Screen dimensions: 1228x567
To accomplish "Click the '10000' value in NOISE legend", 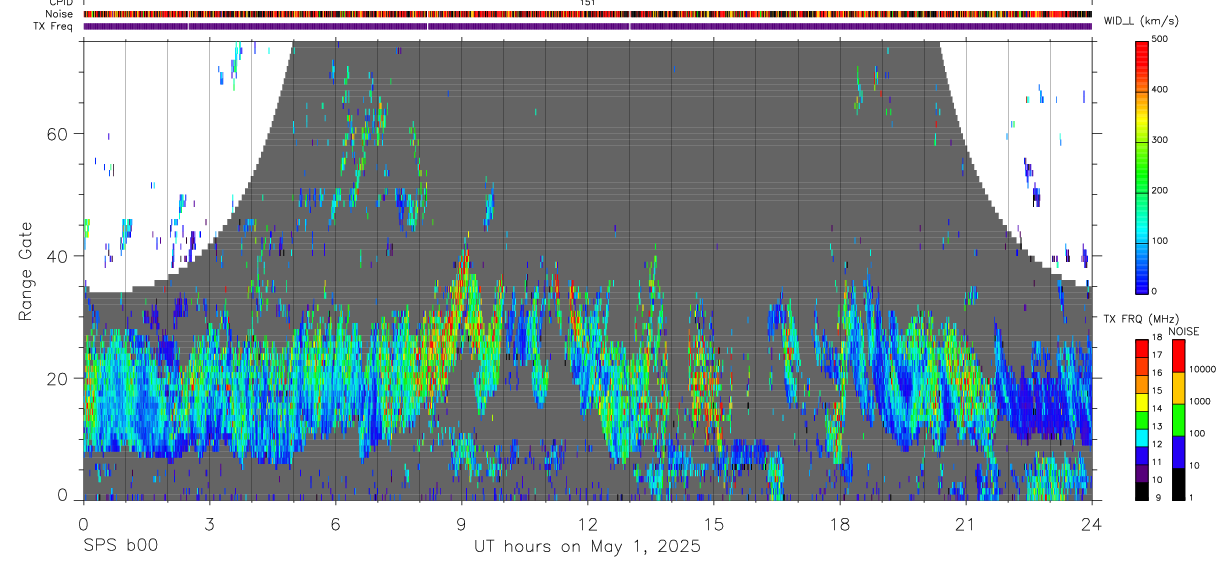I will tap(1203, 369).
